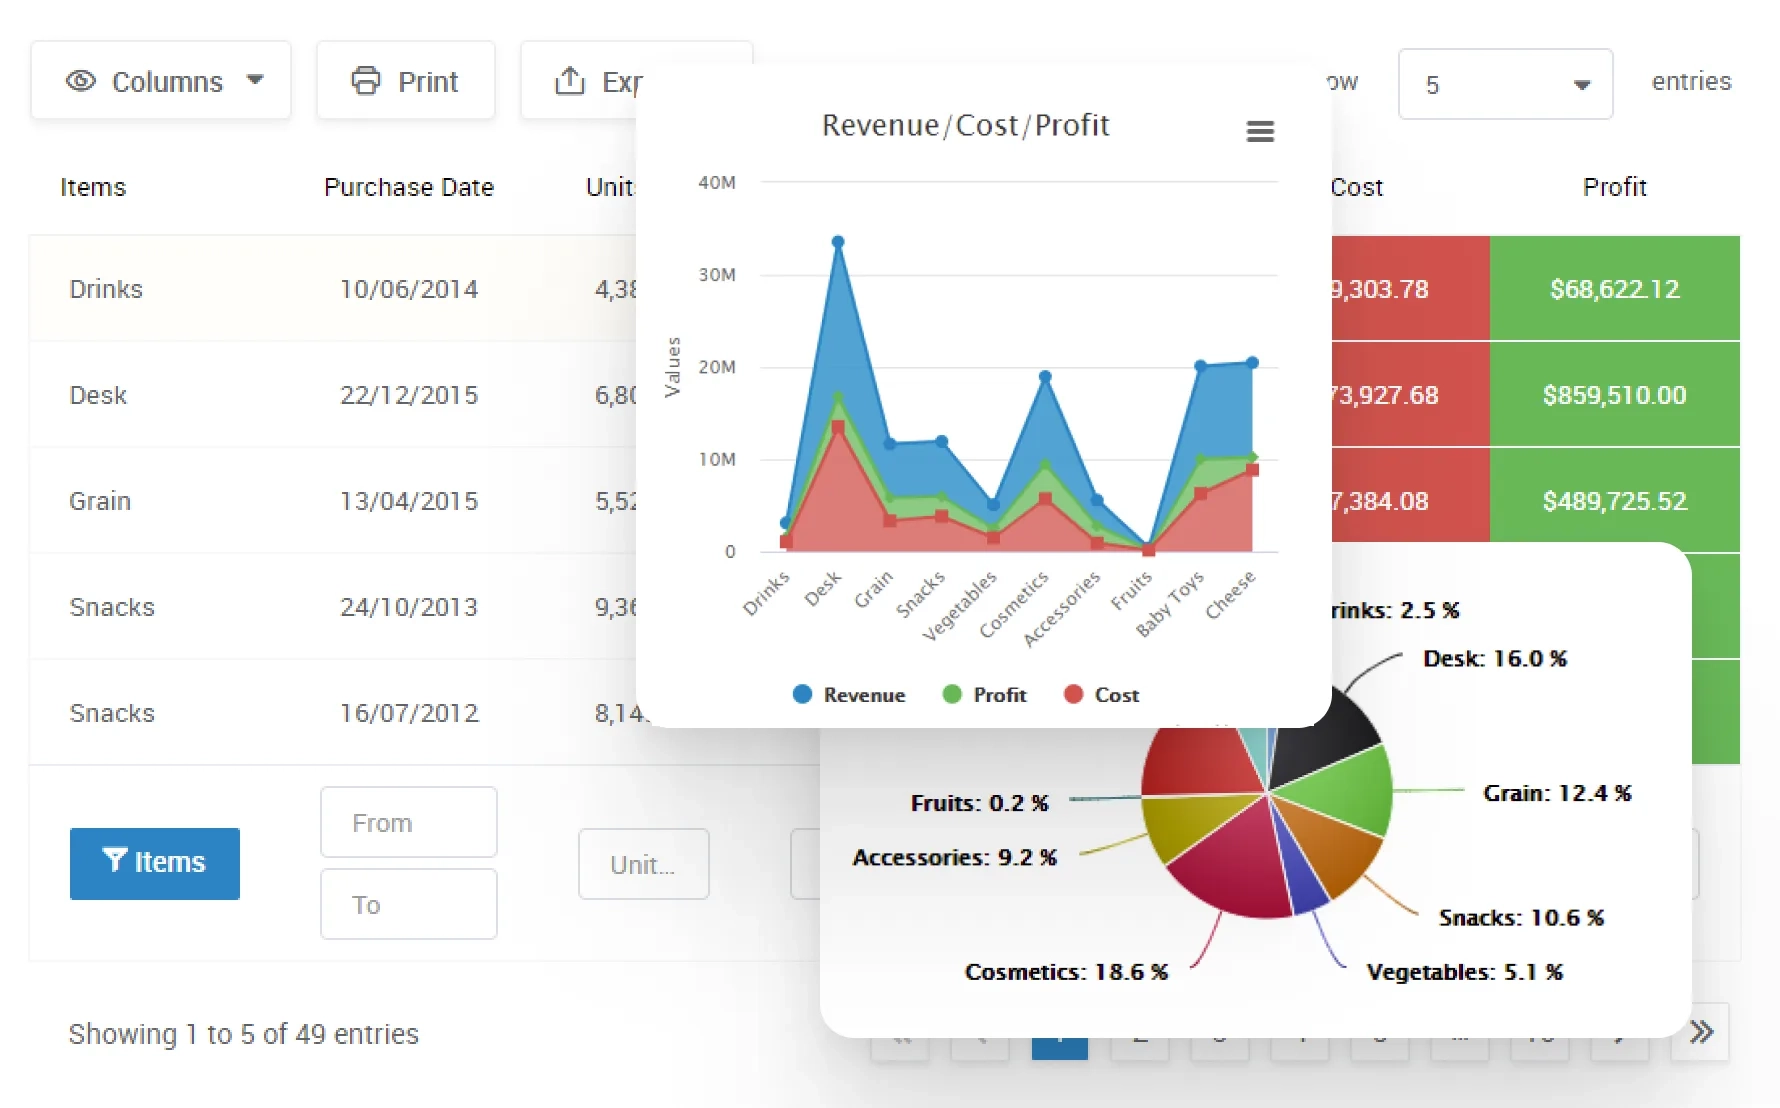Click the blue Items filter button

pos(154,862)
